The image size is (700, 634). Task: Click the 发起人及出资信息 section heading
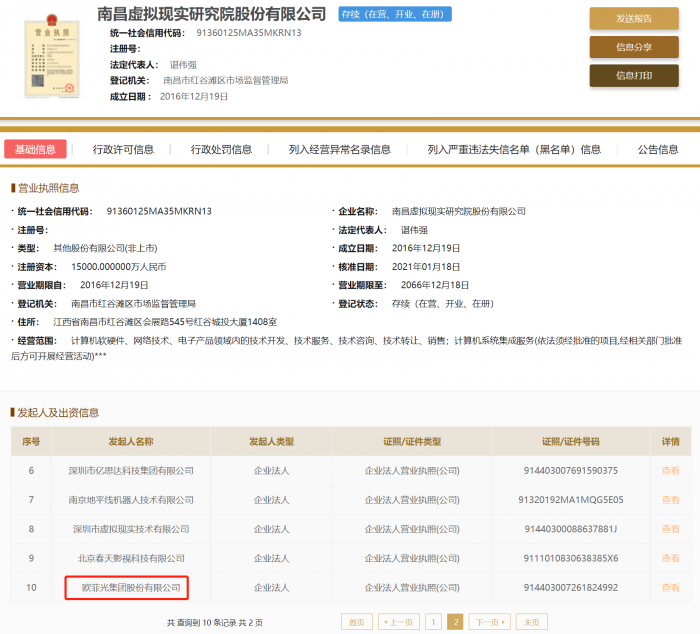[58, 413]
